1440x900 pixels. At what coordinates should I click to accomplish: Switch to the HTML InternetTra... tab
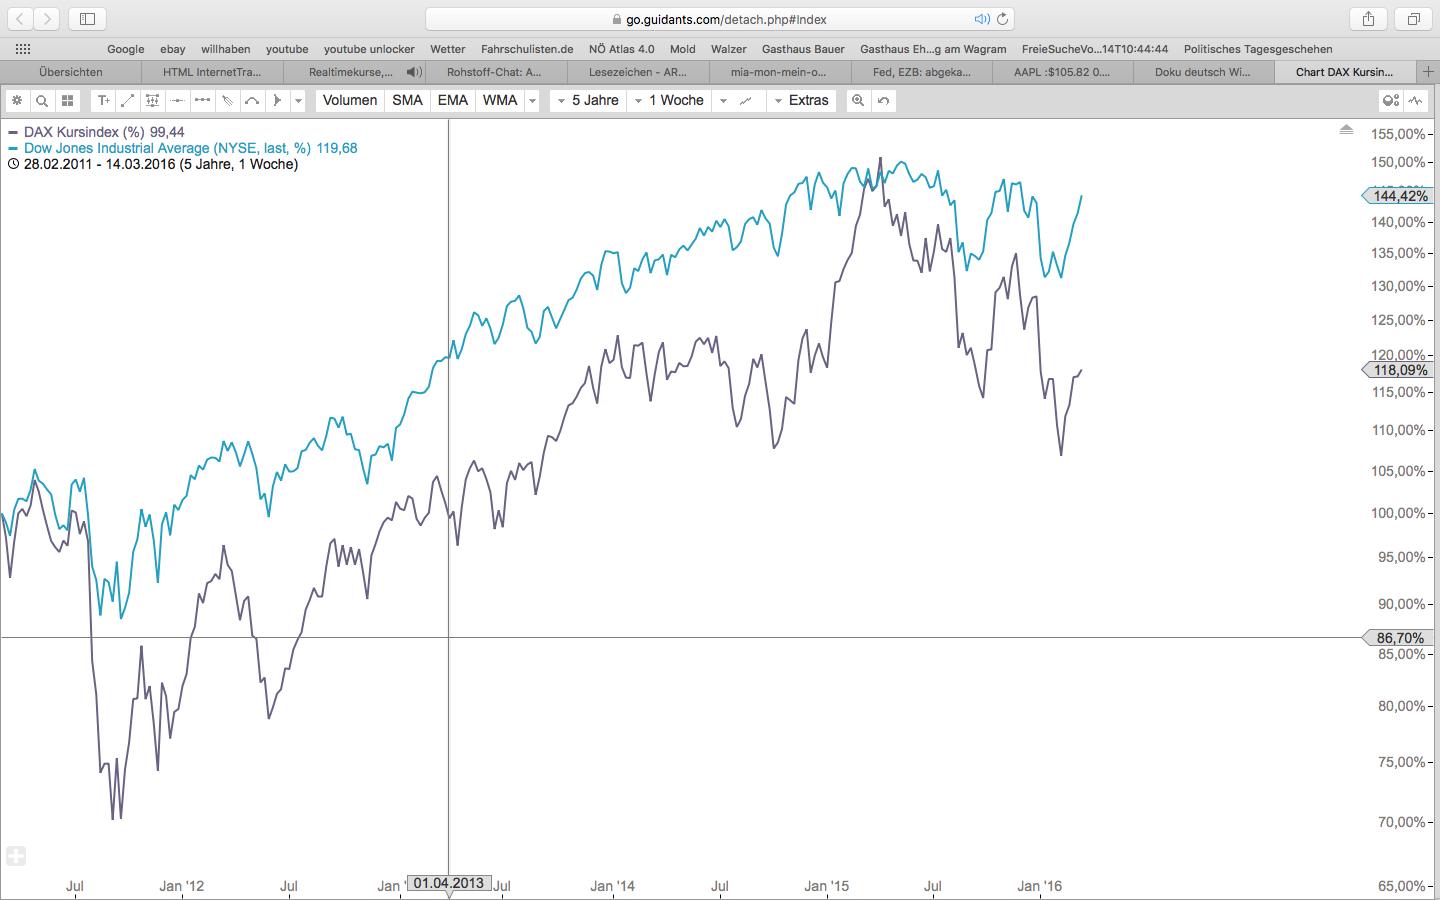(212, 72)
